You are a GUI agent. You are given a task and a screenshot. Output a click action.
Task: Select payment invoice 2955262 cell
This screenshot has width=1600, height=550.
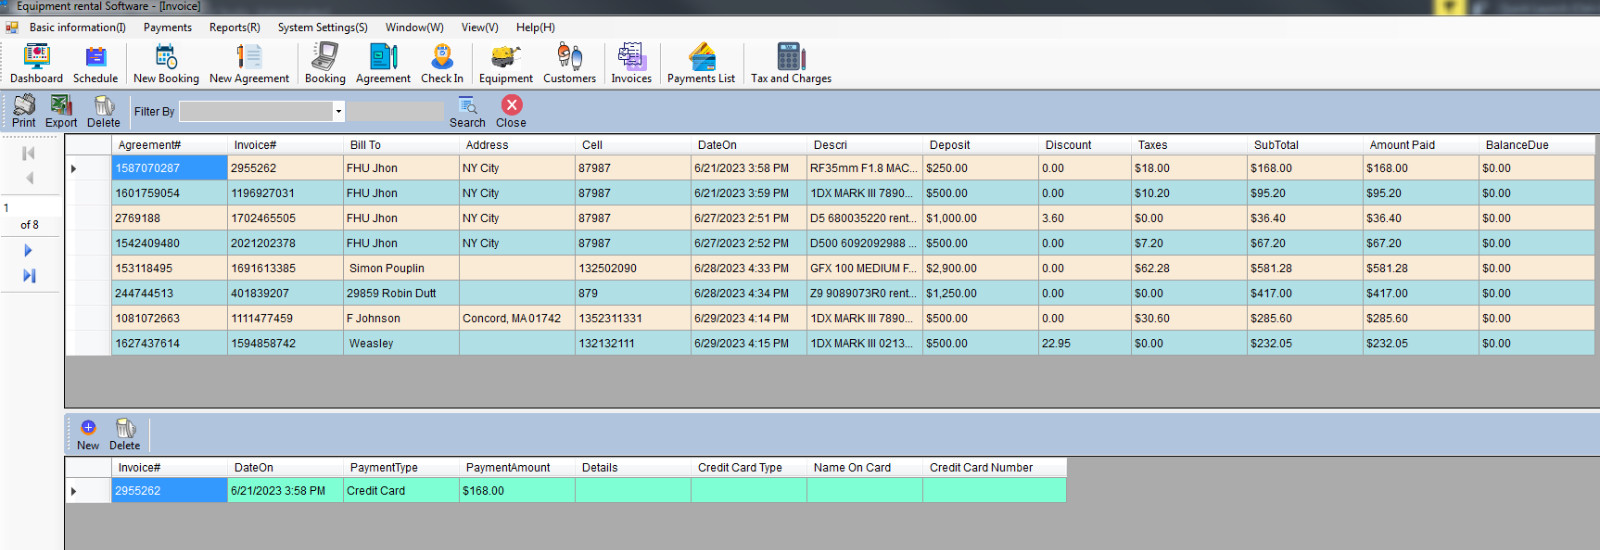169,490
